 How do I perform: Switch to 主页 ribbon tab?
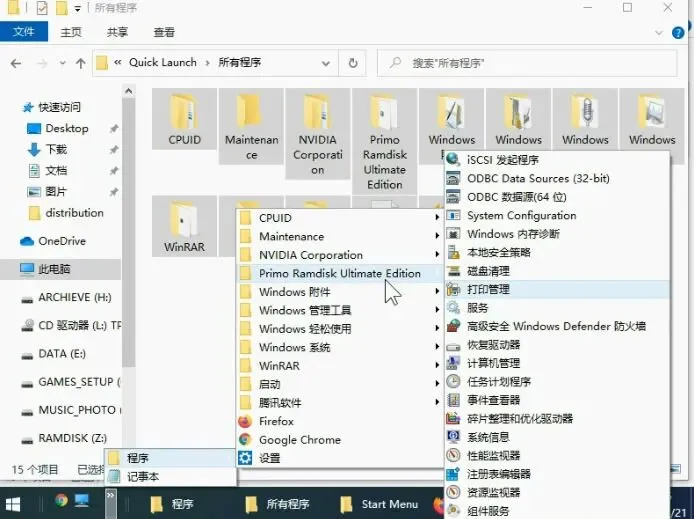71,32
